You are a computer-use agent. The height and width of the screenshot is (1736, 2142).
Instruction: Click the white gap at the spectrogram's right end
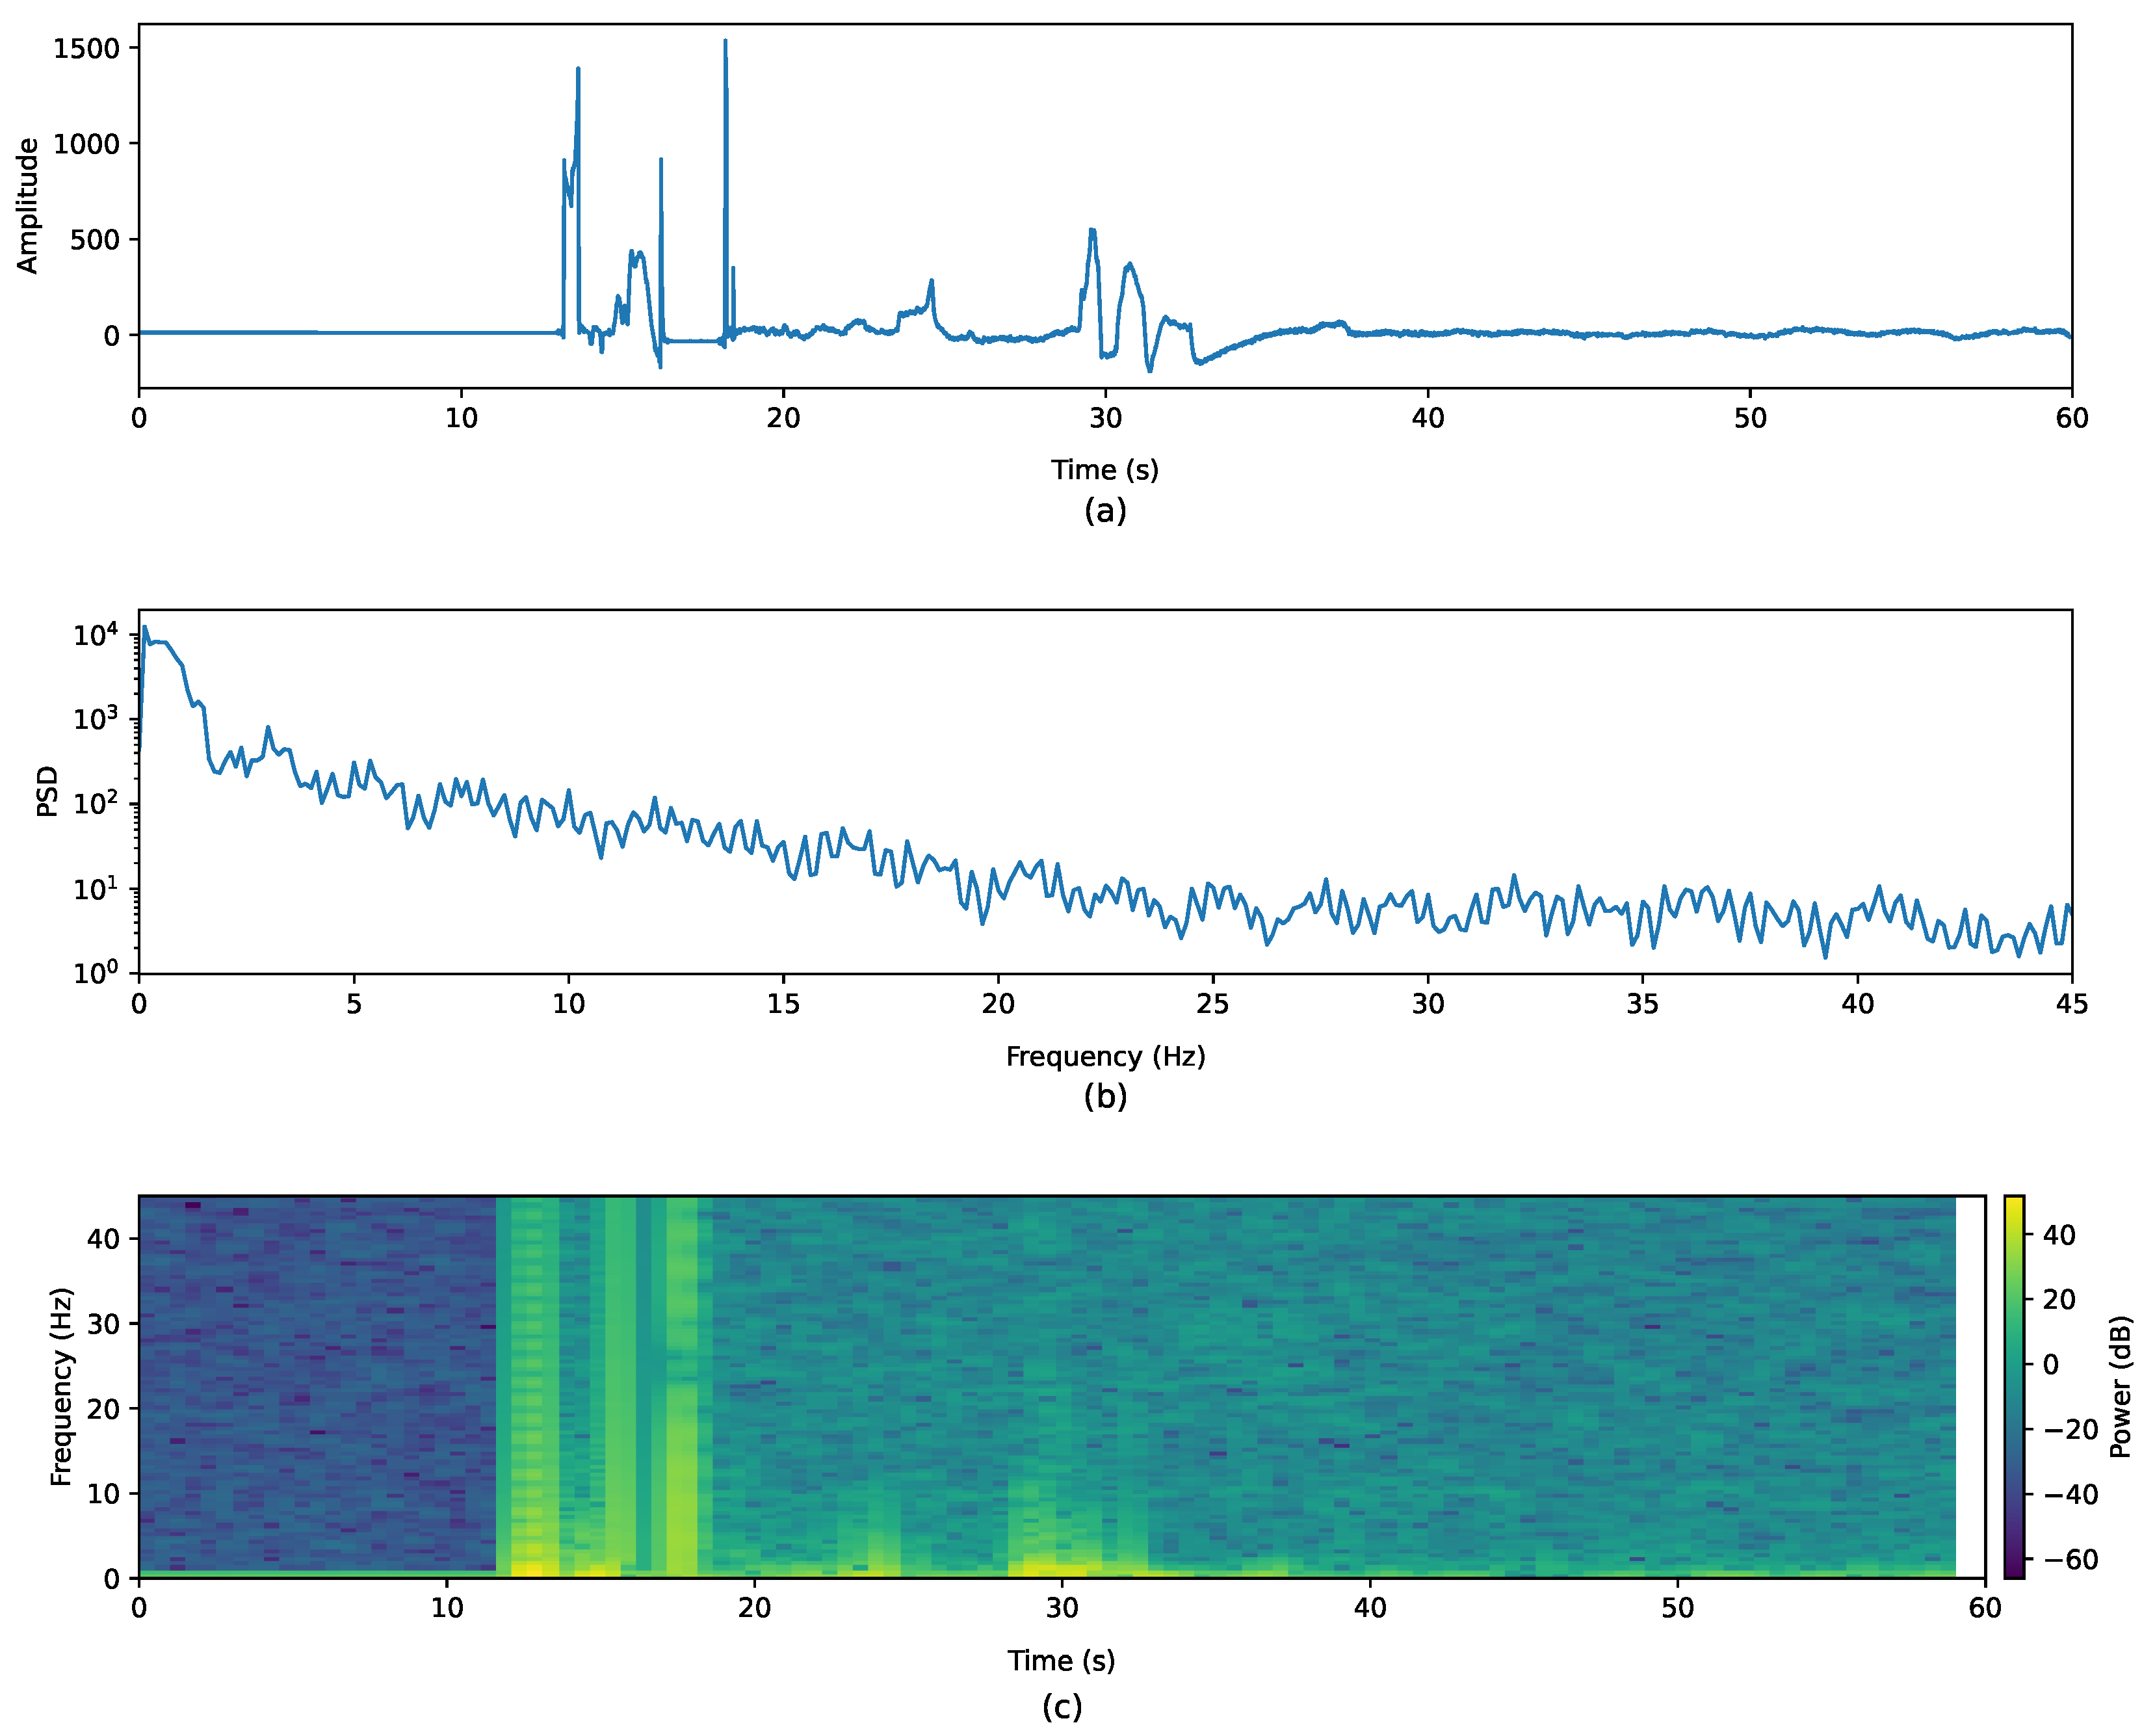coord(1969,1387)
